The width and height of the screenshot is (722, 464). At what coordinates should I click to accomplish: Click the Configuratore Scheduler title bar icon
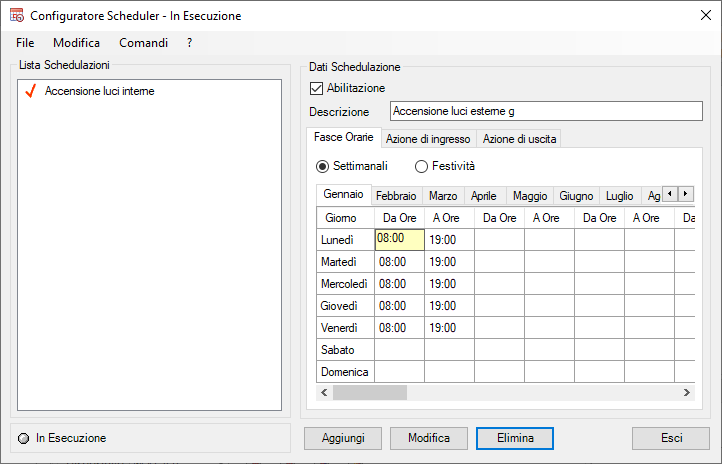[17, 16]
